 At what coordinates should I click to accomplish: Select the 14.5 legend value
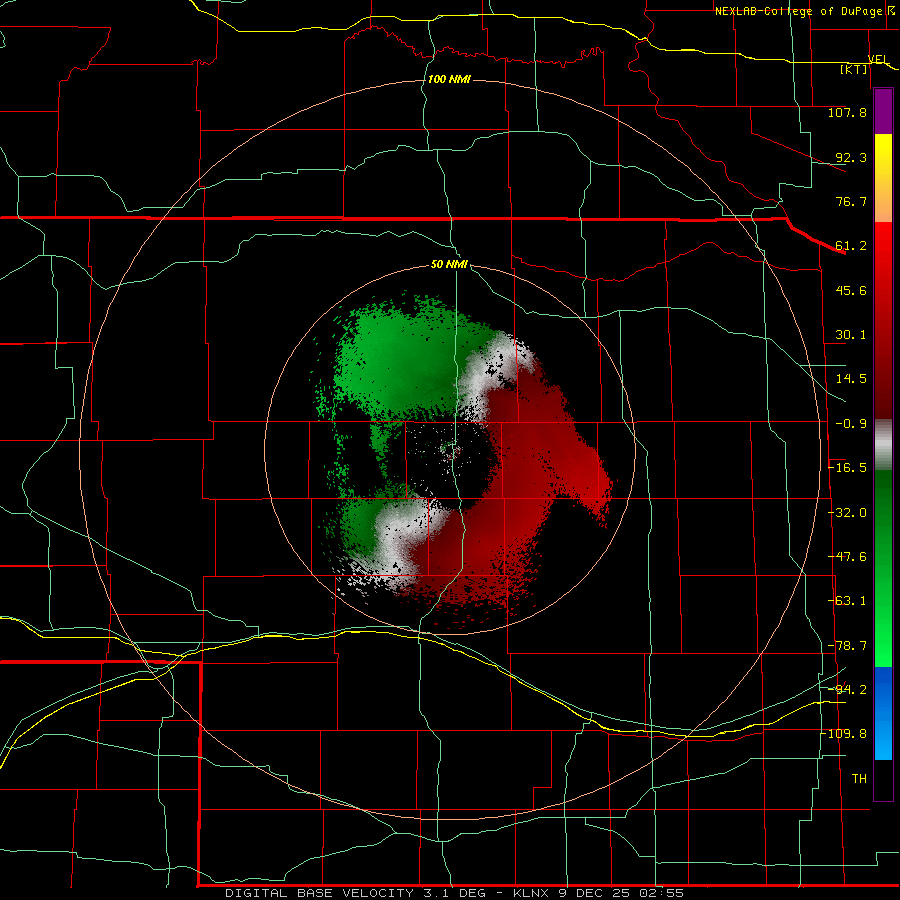[851, 379]
